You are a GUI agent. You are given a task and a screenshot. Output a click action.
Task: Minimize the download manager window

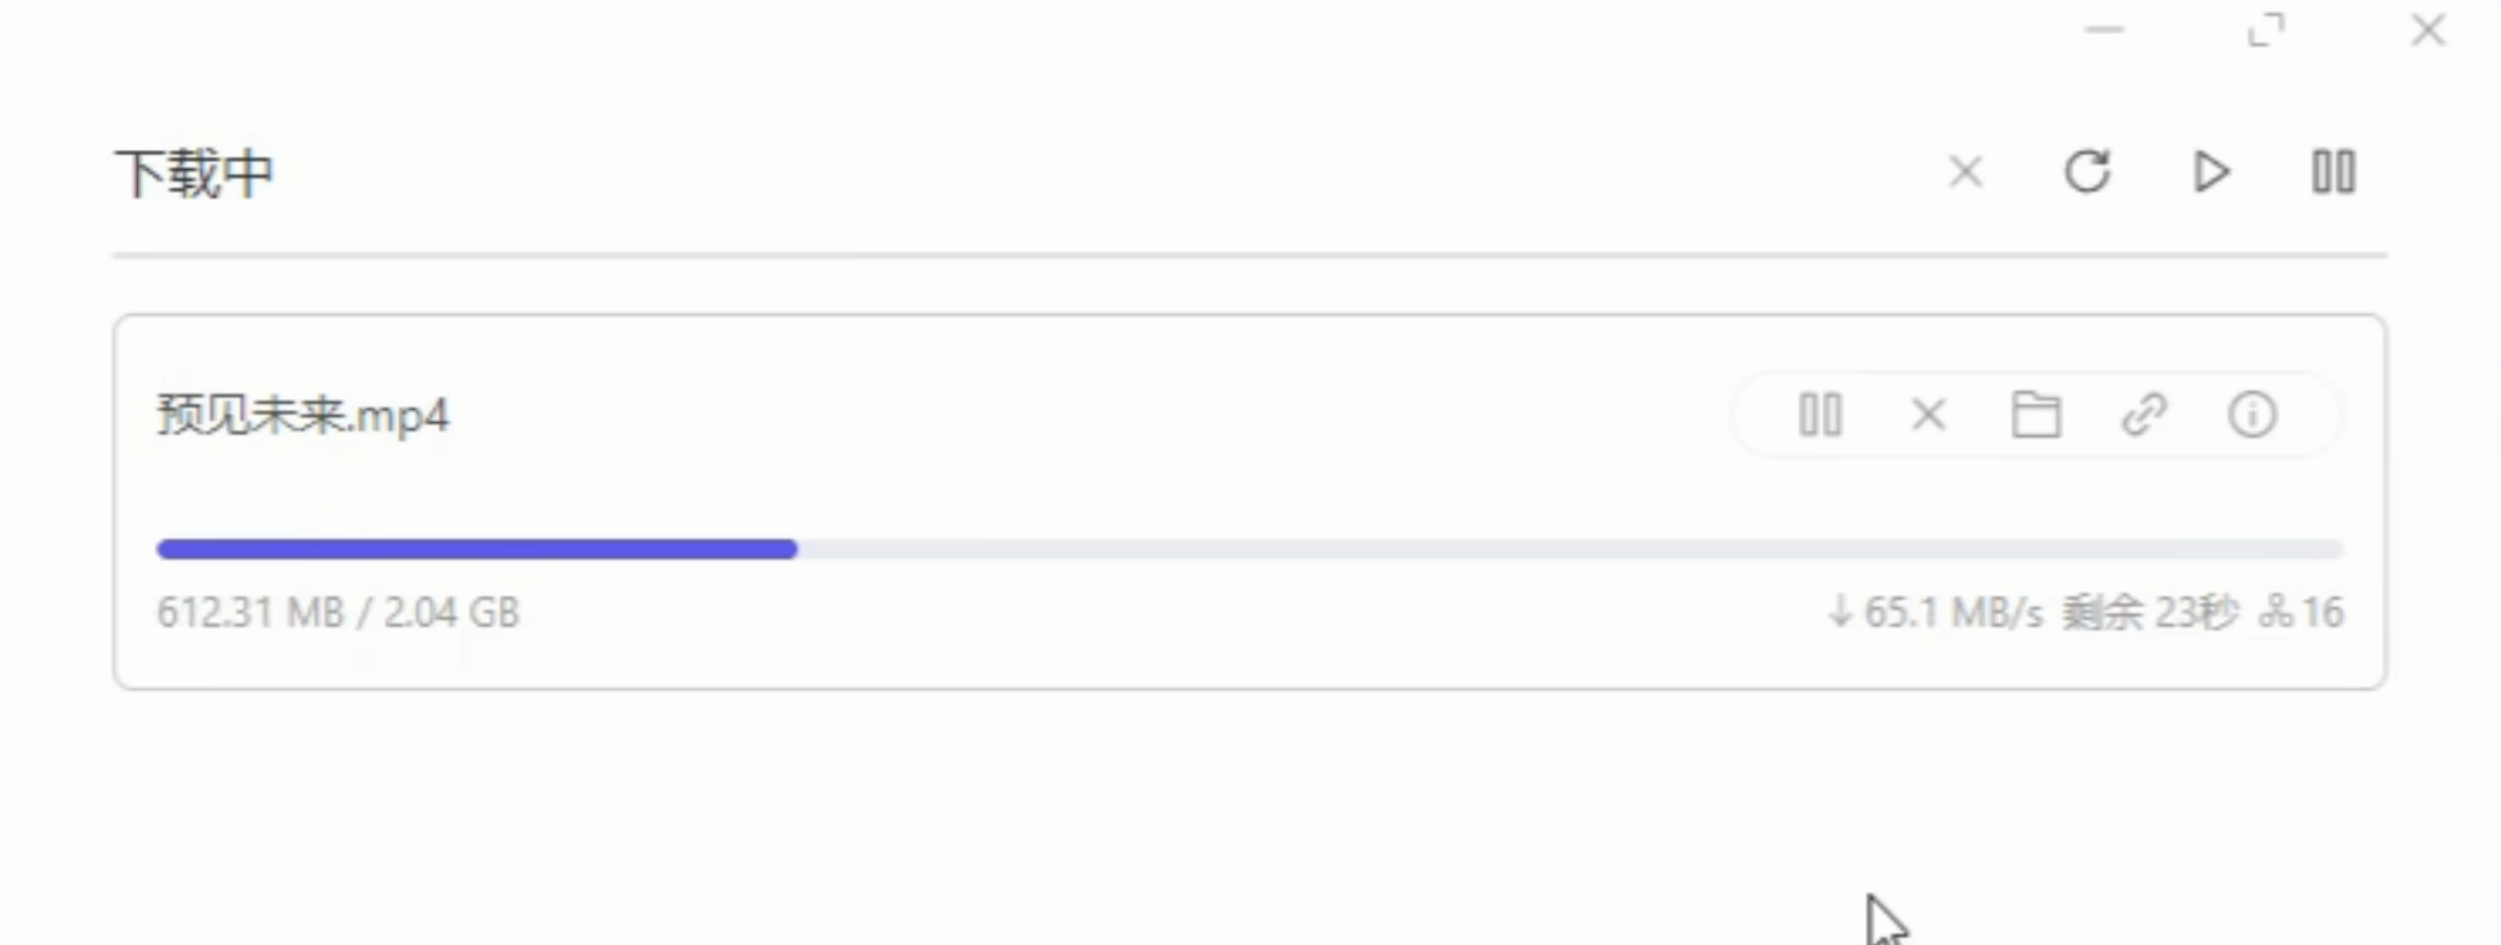click(2104, 30)
